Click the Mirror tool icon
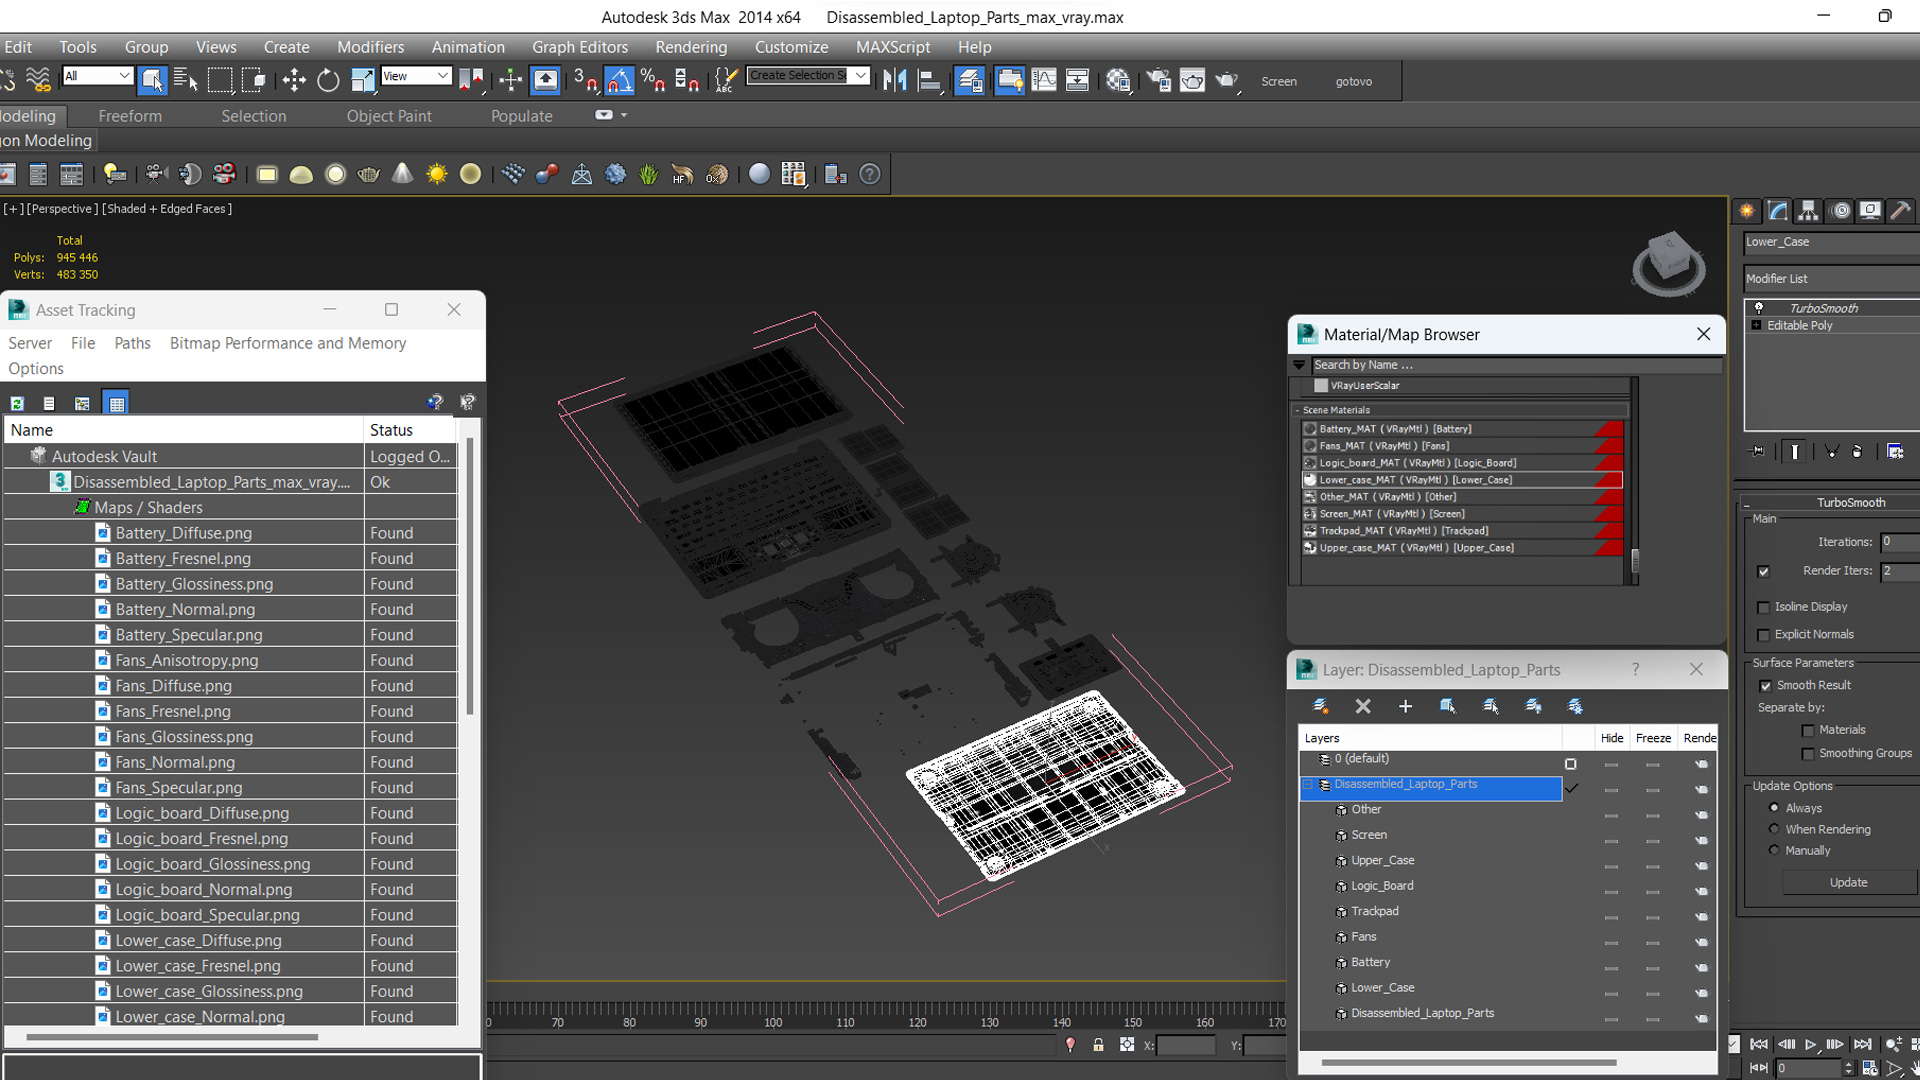This screenshot has height=1080, width=1920. click(x=895, y=81)
